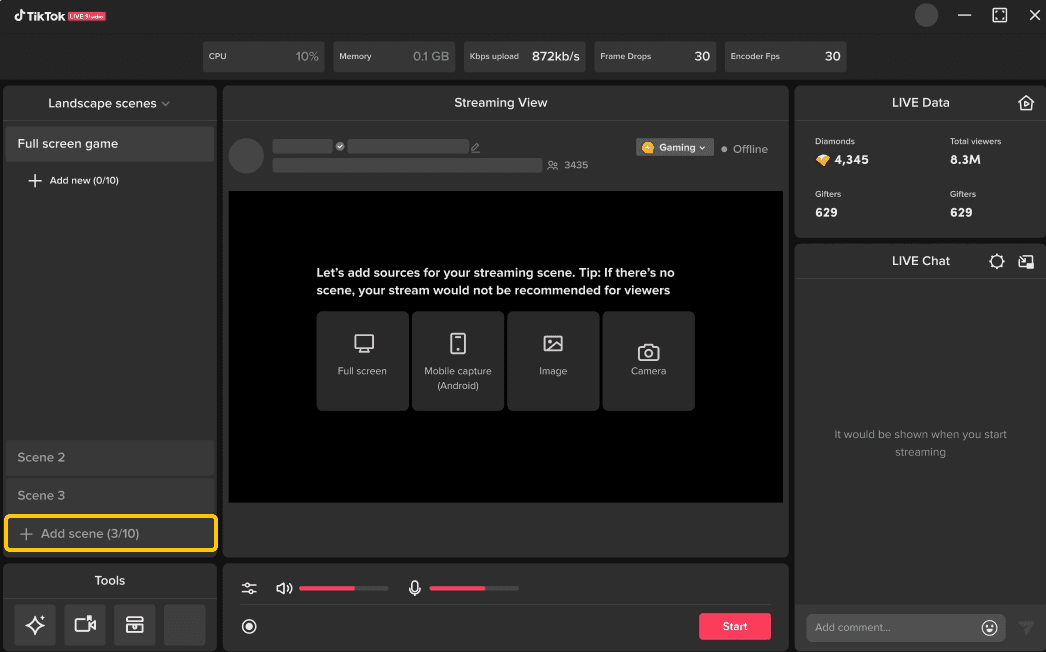This screenshot has height=652, width=1046.
Task: Click the sparkle effects tool icon
Action: [35, 625]
